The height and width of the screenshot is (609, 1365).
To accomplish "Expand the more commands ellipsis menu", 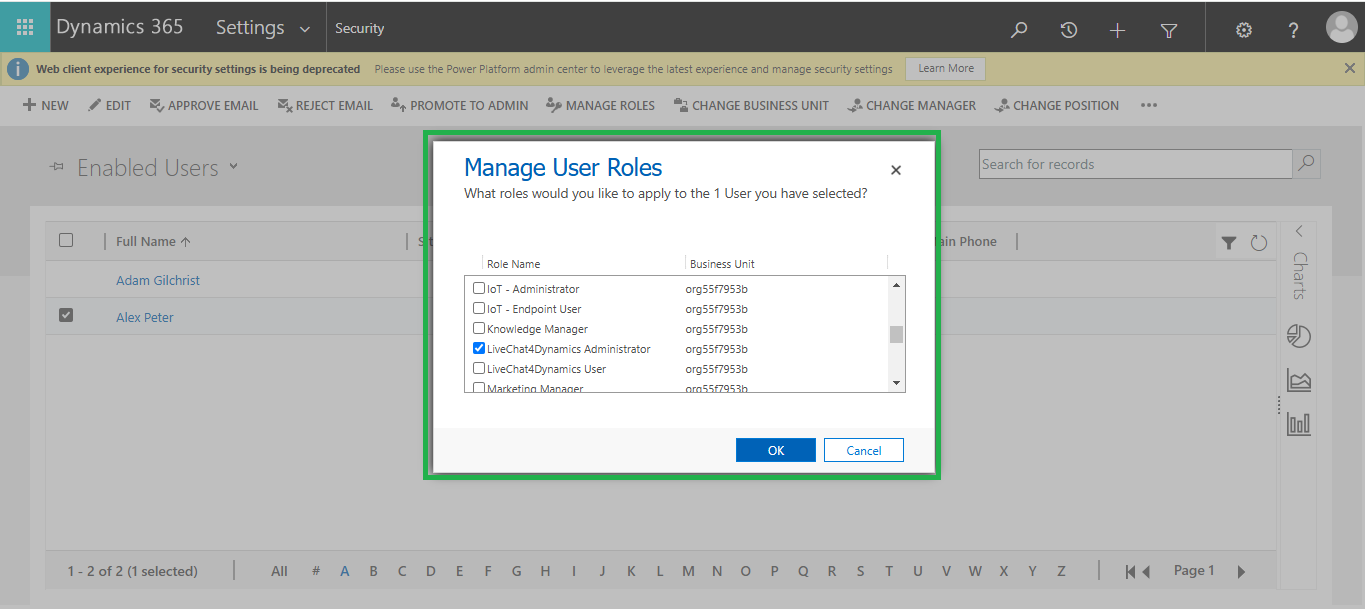I will click(x=1149, y=105).
